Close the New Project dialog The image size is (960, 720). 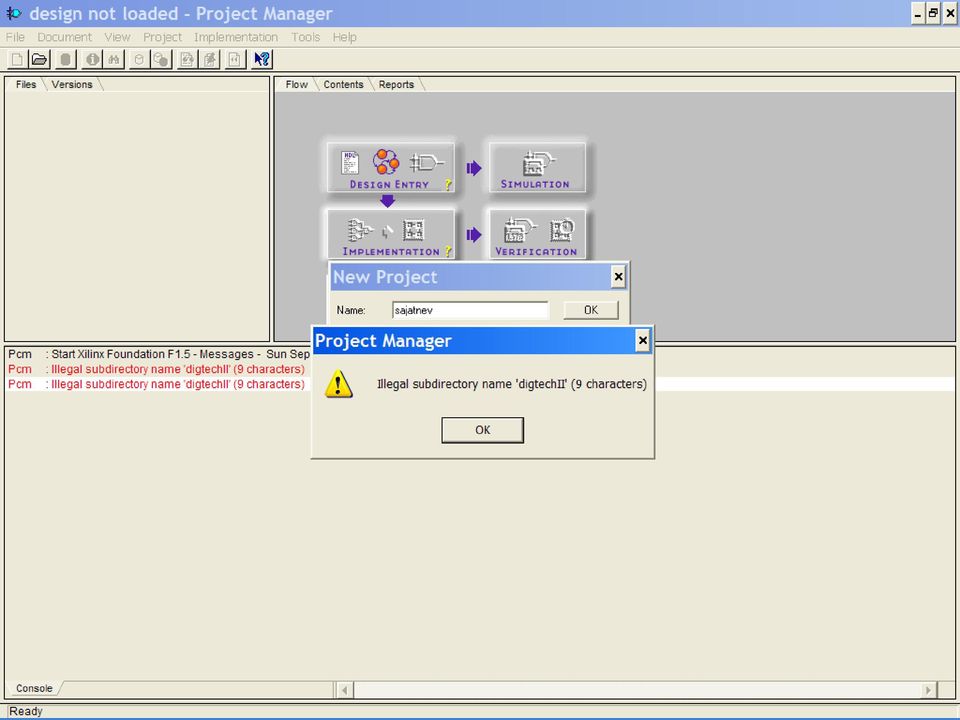(x=618, y=277)
